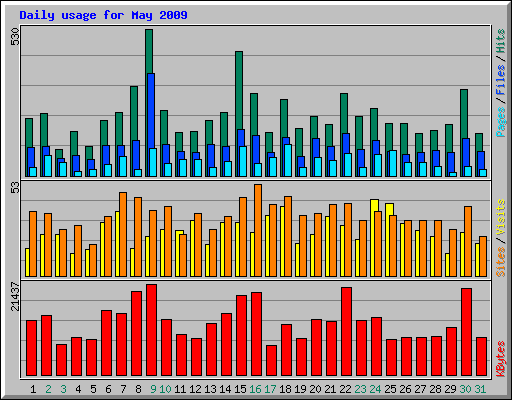The width and height of the screenshot is (512, 400).
Task: Click the red KBytes bar for day 17
Action: pyautogui.click(x=271, y=361)
